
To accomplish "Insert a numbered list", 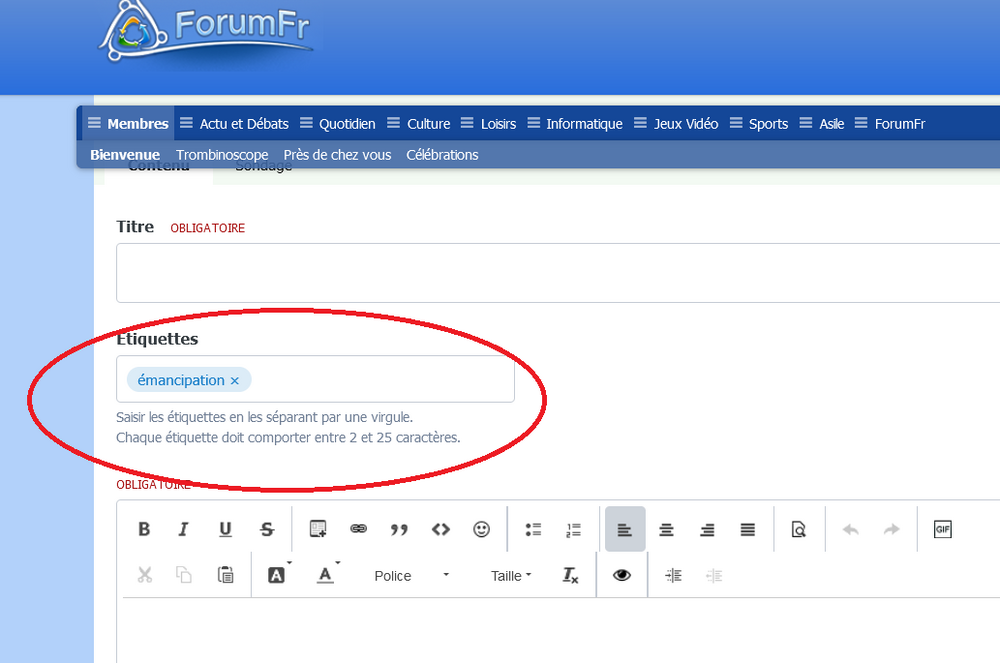I will (x=574, y=530).
